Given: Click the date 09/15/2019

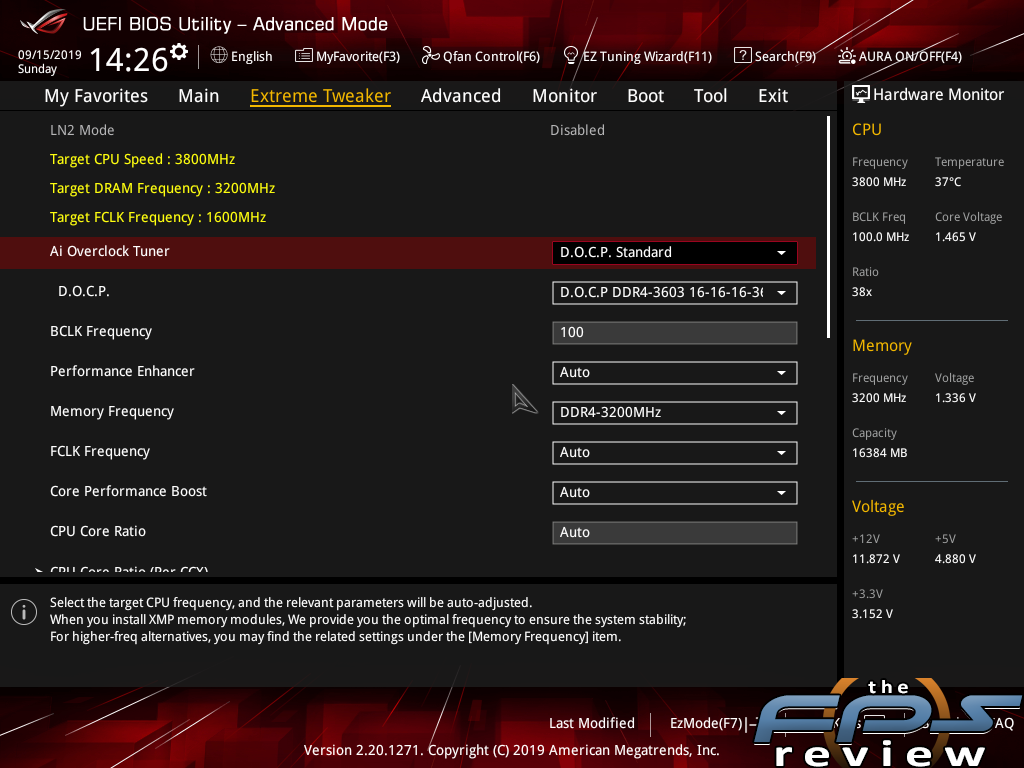Looking at the screenshot, I should tap(50, 55).
